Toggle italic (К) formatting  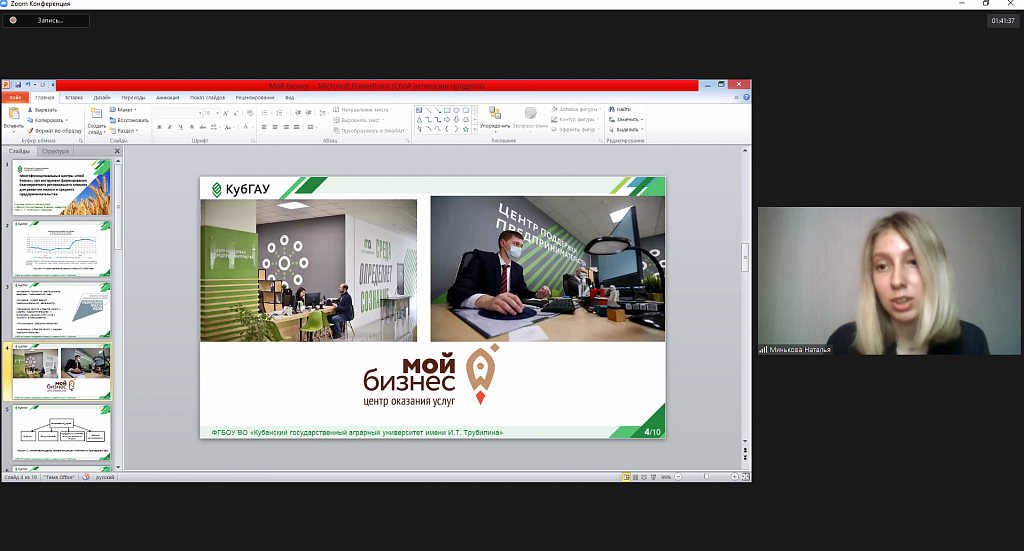(169, 127)
